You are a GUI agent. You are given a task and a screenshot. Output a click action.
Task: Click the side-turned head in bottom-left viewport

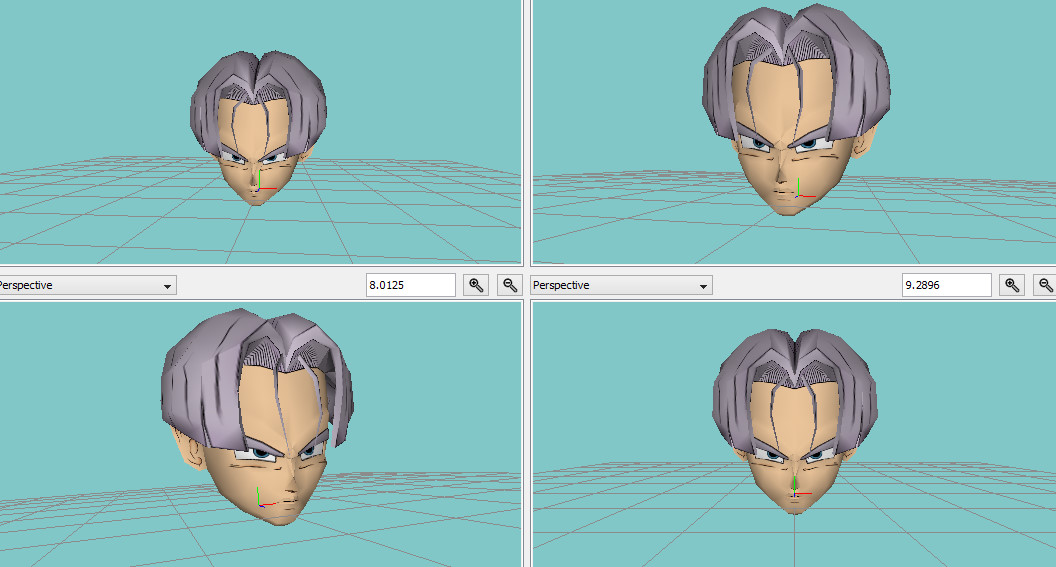click(x=257, y=416)
